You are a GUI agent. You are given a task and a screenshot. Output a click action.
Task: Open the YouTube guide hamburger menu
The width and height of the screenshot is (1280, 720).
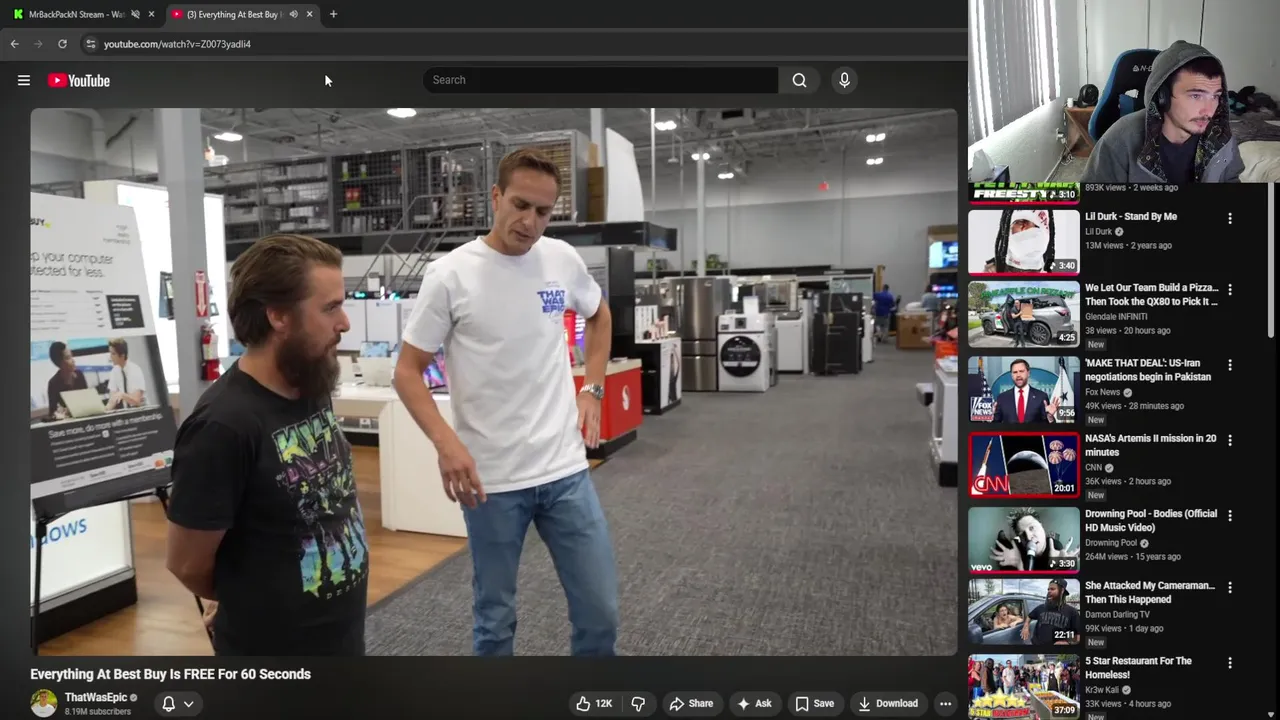pos(24,81)
